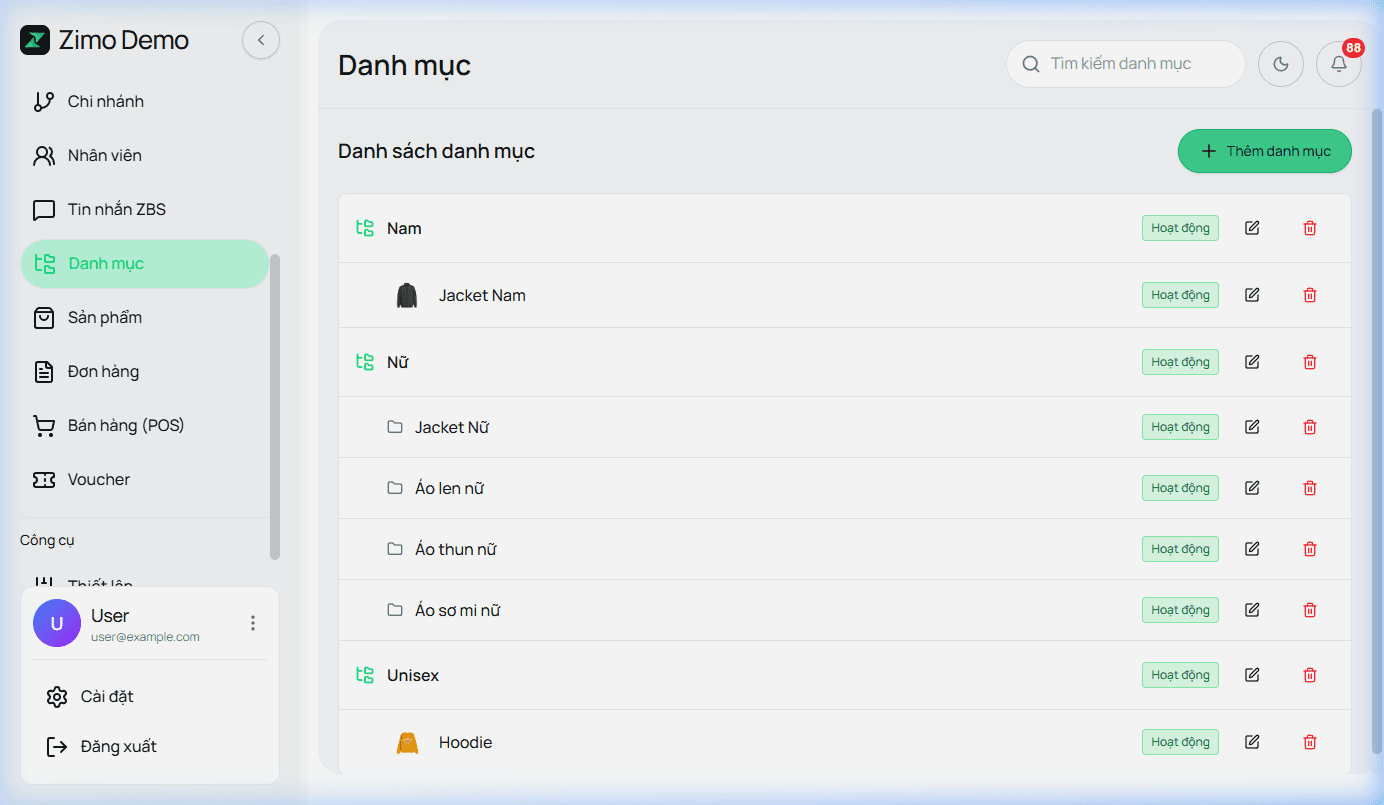1384x805 pixels.
Task: Click the trash icon for Áo len nữ
Action: (1310, 488)
